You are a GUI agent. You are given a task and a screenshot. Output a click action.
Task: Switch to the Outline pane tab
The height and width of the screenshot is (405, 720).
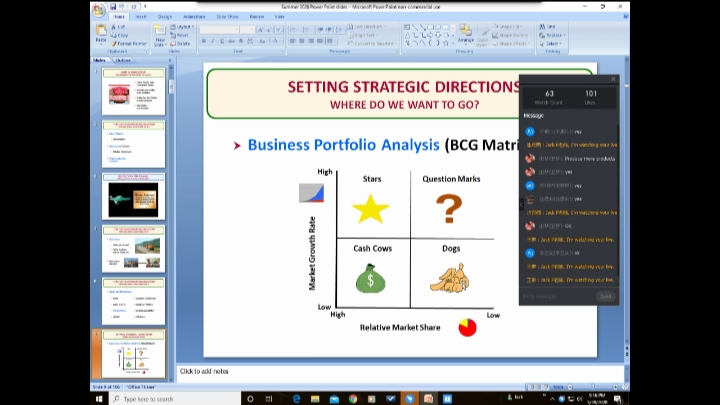click(123, 60)
